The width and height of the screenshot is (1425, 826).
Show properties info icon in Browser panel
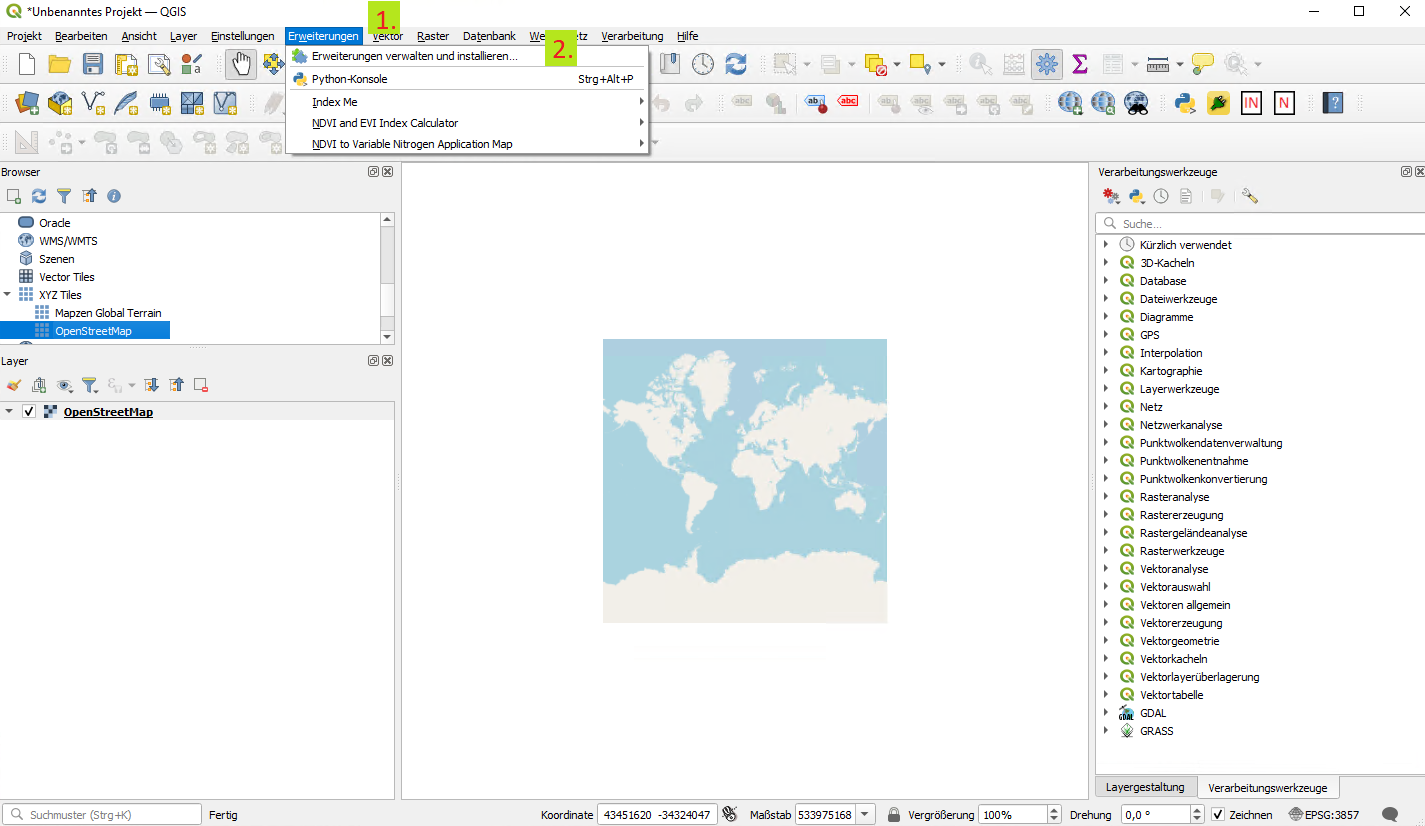[114, 196]
